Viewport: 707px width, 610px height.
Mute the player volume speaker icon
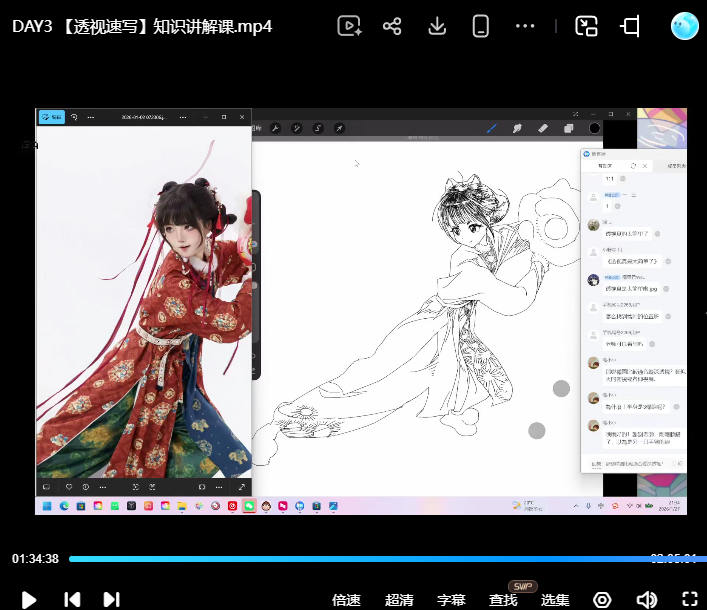pyautogui.click(x=647, y=600)
